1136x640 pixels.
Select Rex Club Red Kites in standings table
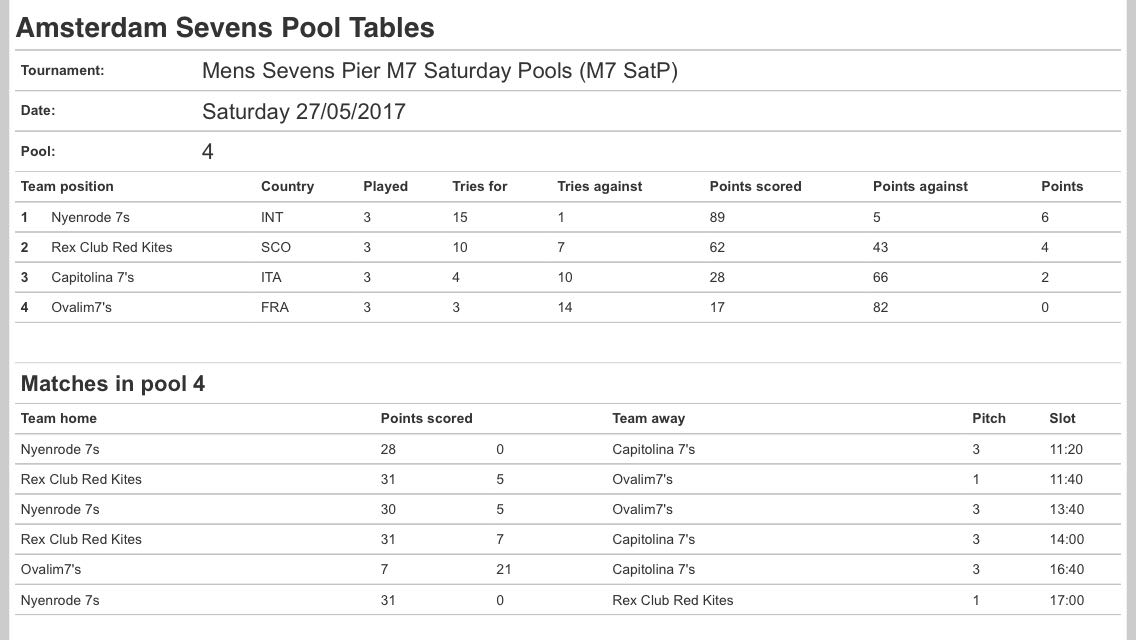point(112,247)
